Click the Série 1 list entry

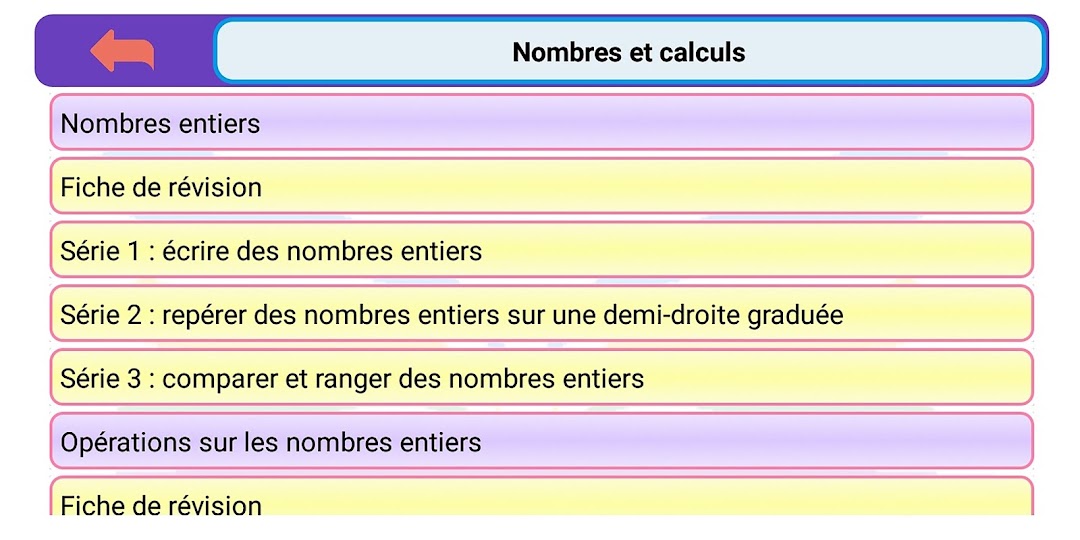click(x=541, y=250)
